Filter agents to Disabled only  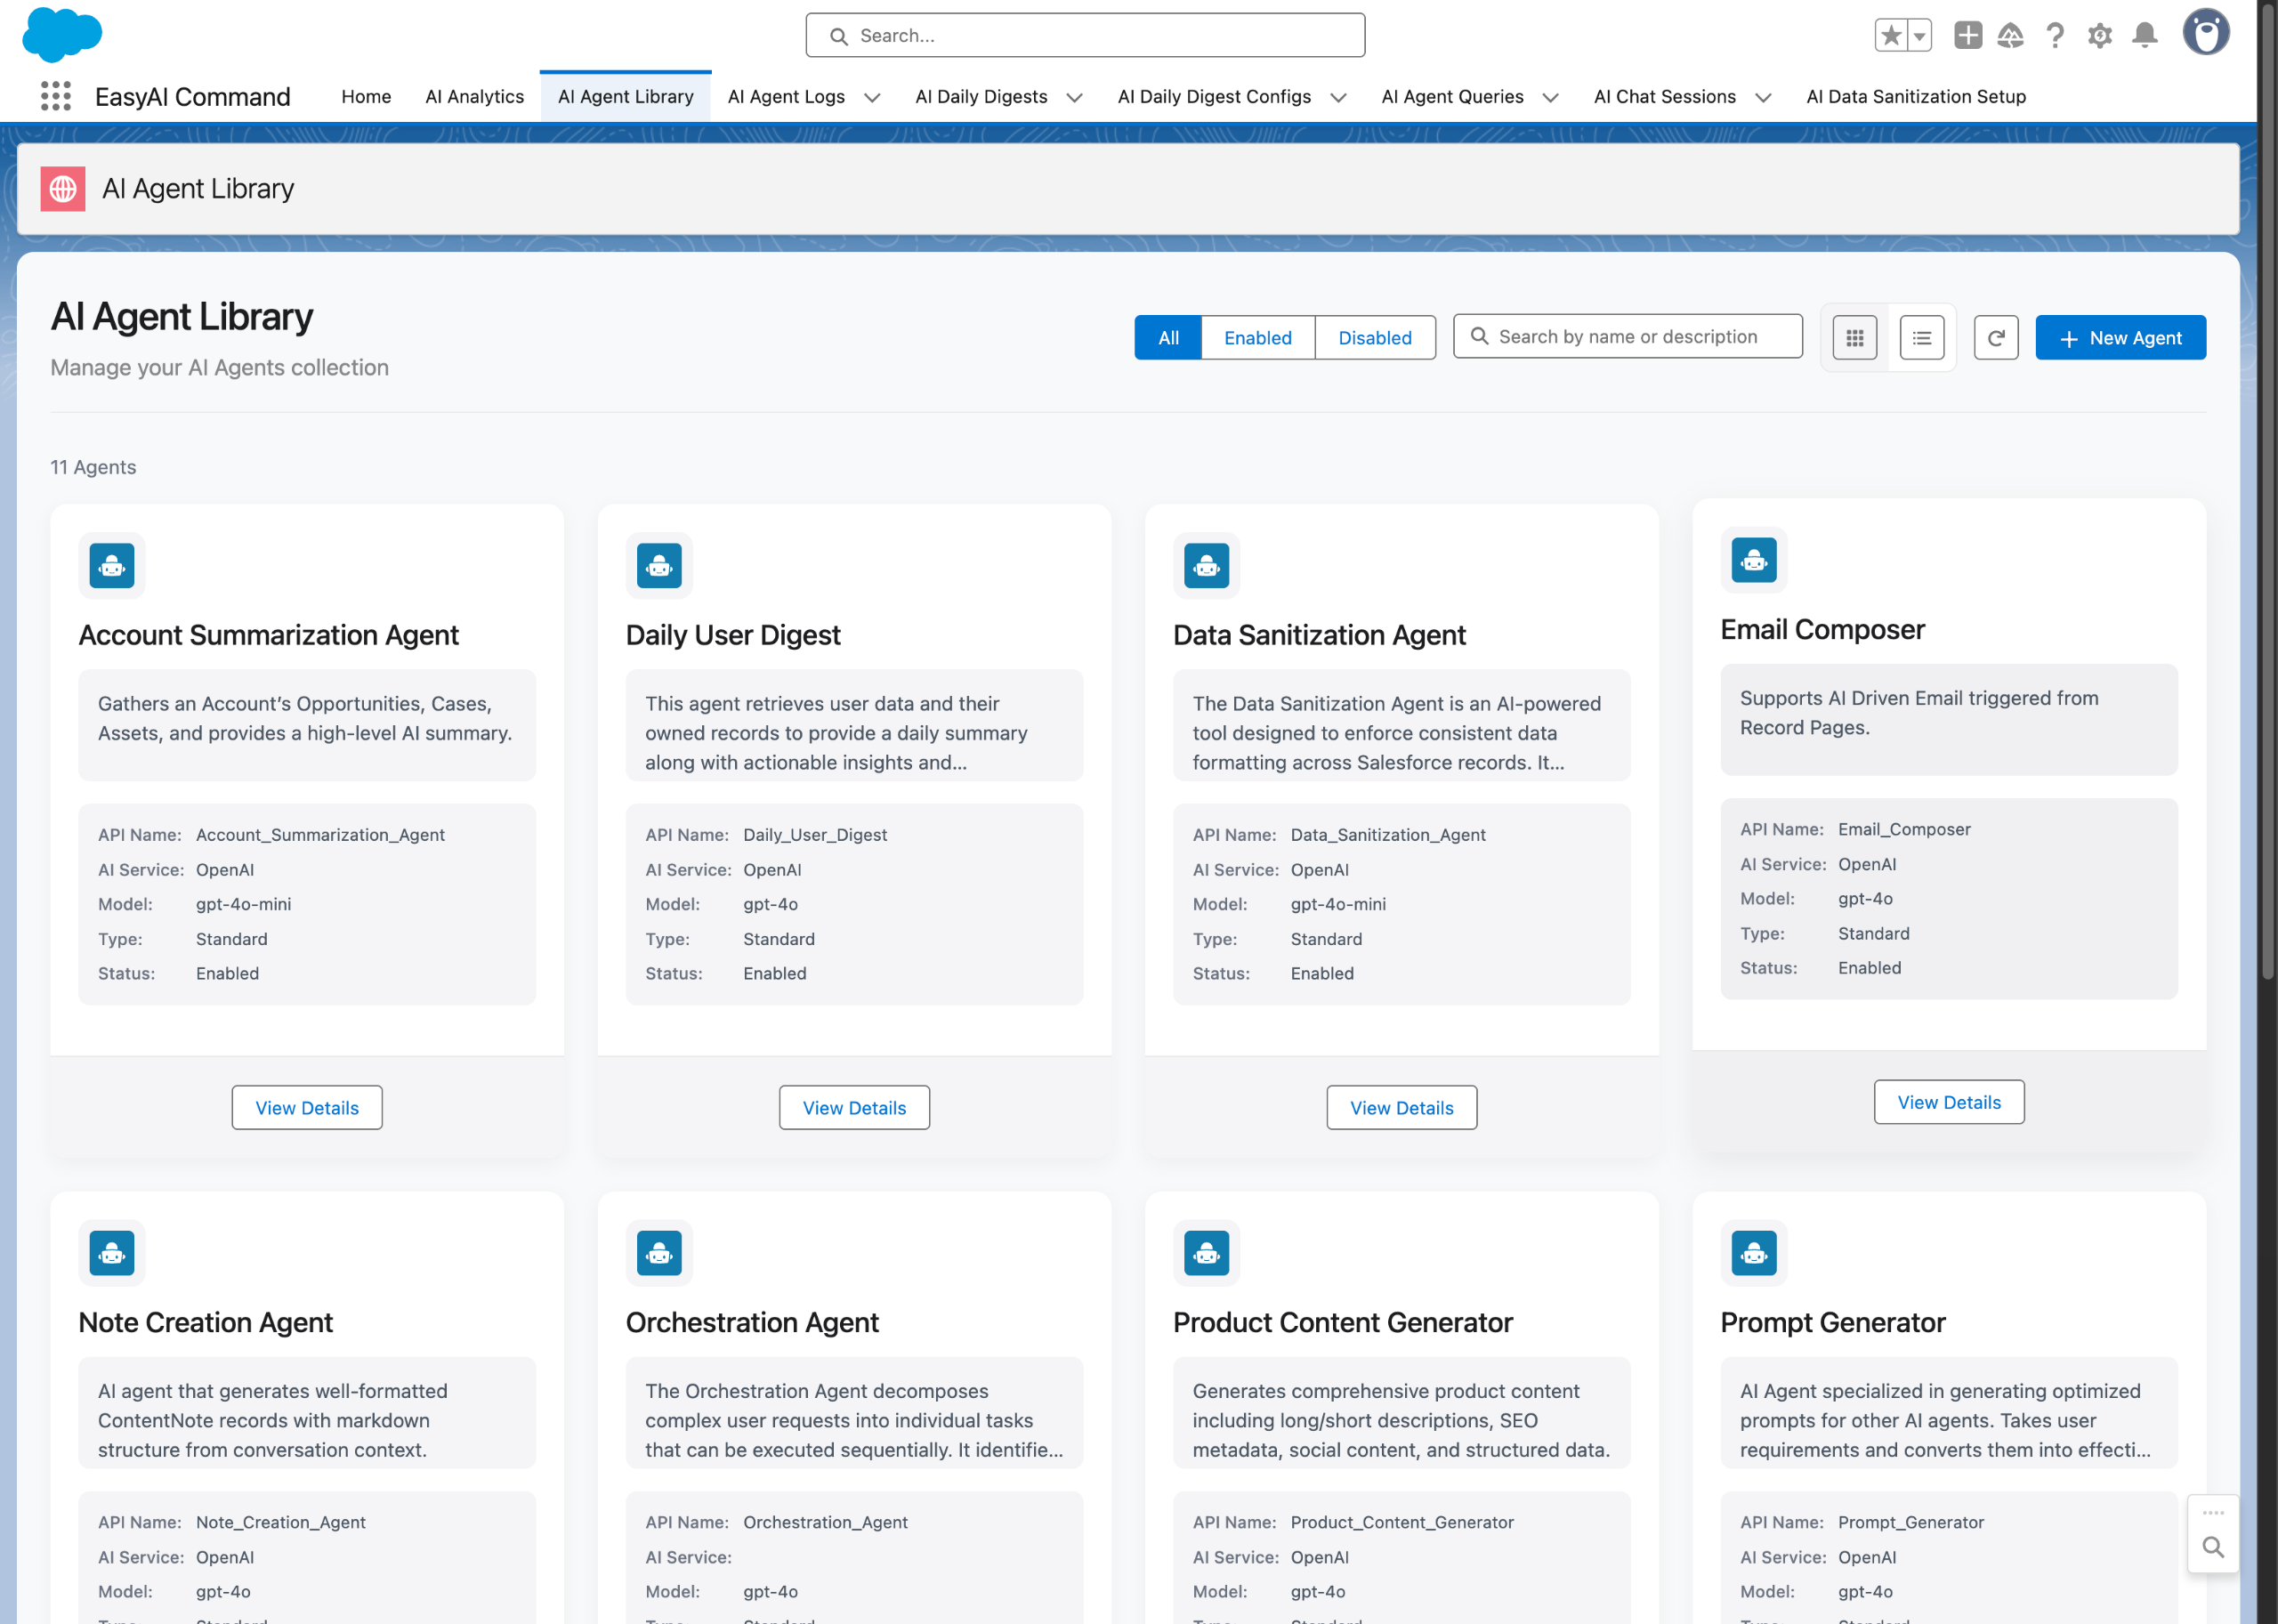[1374, 338]
